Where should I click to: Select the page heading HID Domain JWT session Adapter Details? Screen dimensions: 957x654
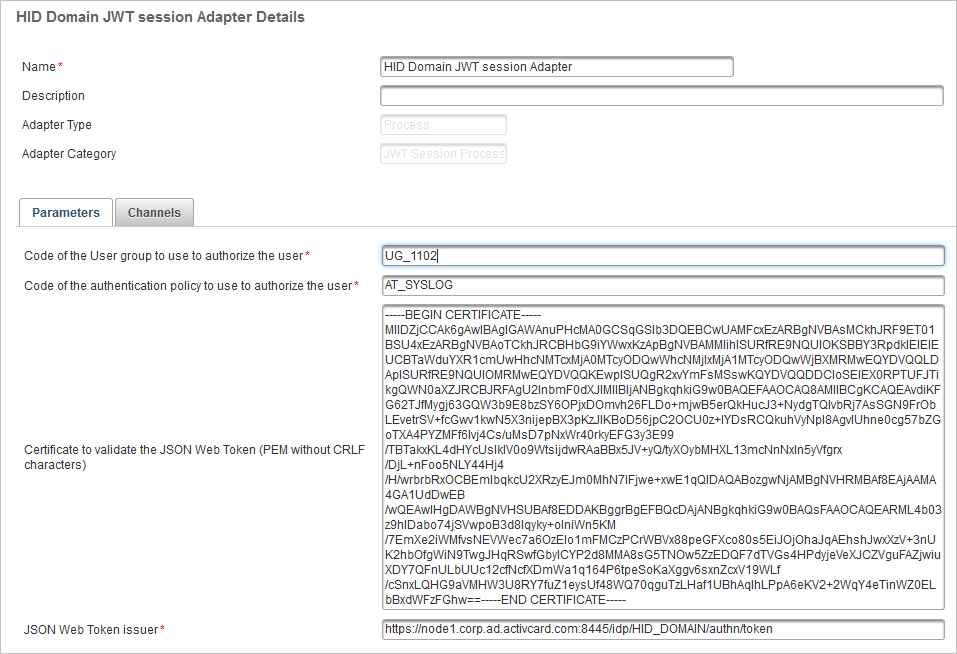161,17
